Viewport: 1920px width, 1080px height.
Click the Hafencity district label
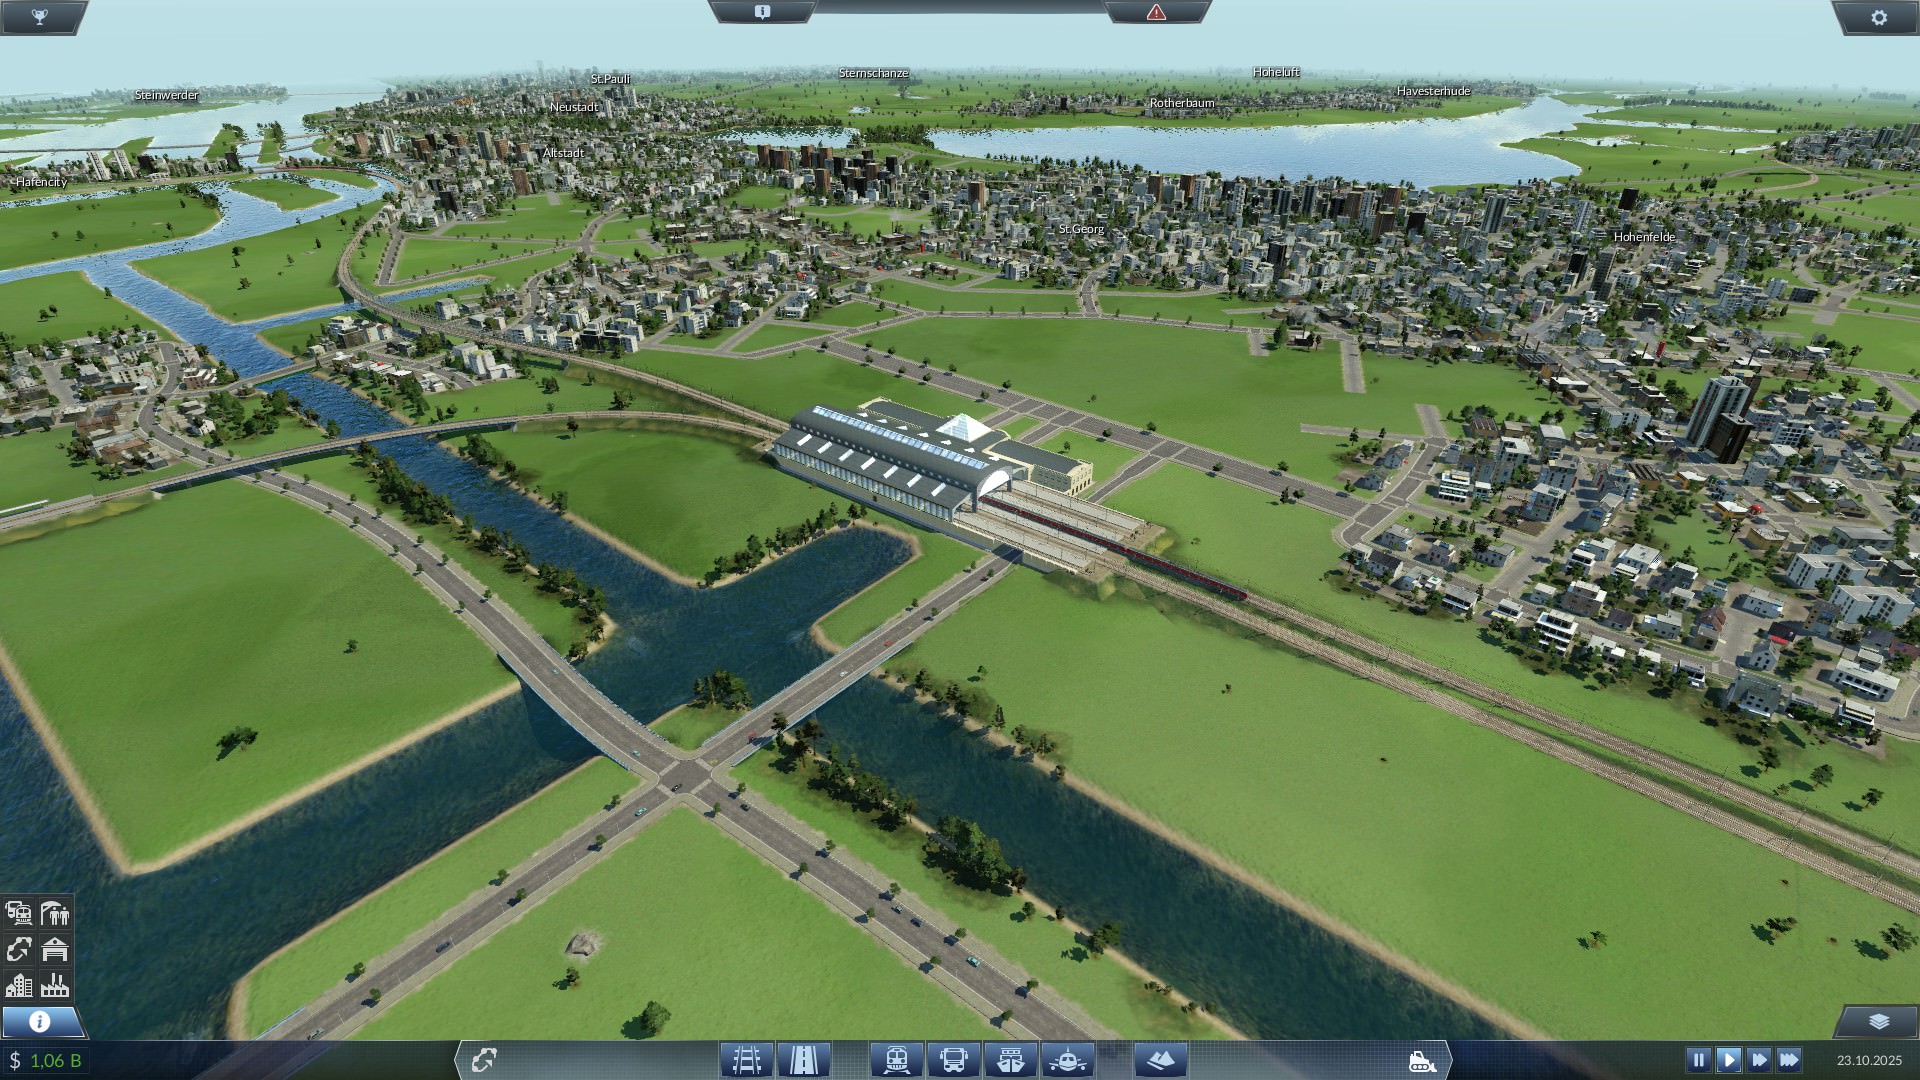pos(41,182)
